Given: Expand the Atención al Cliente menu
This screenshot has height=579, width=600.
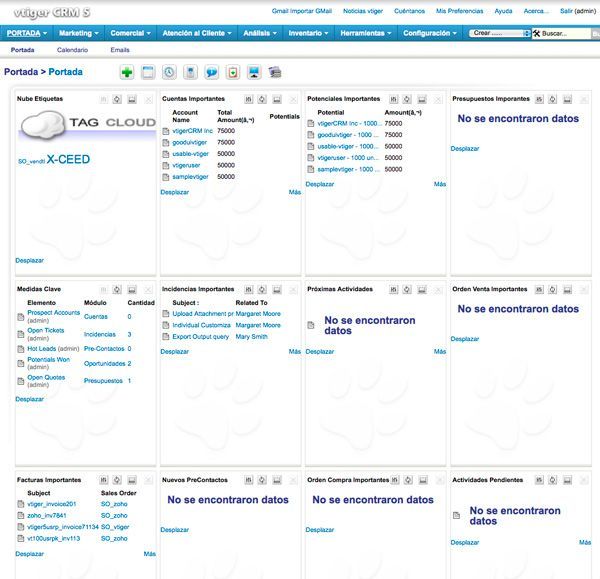Looking at the screenshot, I should [197, 33].
